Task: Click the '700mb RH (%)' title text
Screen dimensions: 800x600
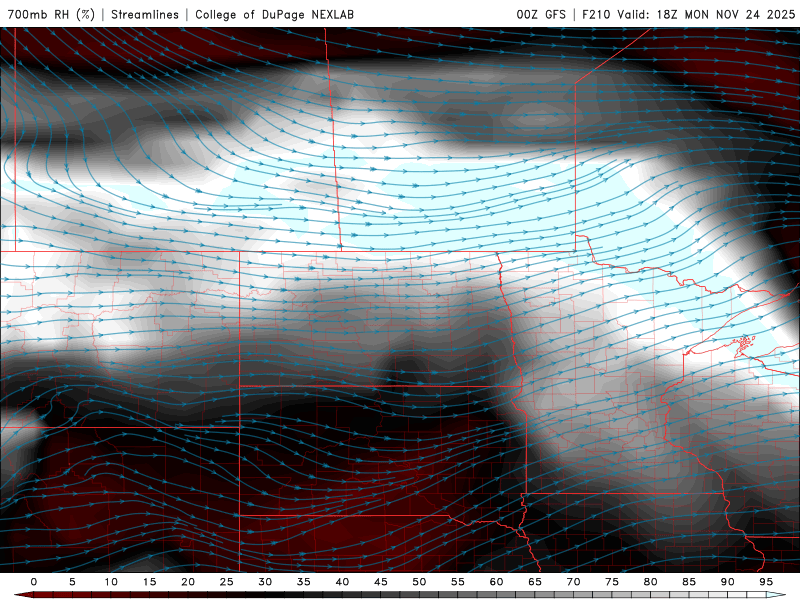Action: (x=52, y=14)
